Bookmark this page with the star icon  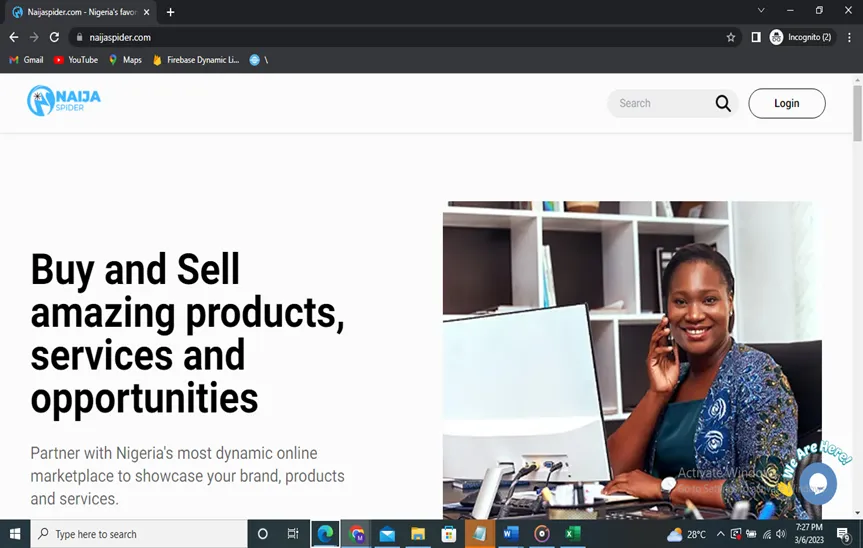730,37
